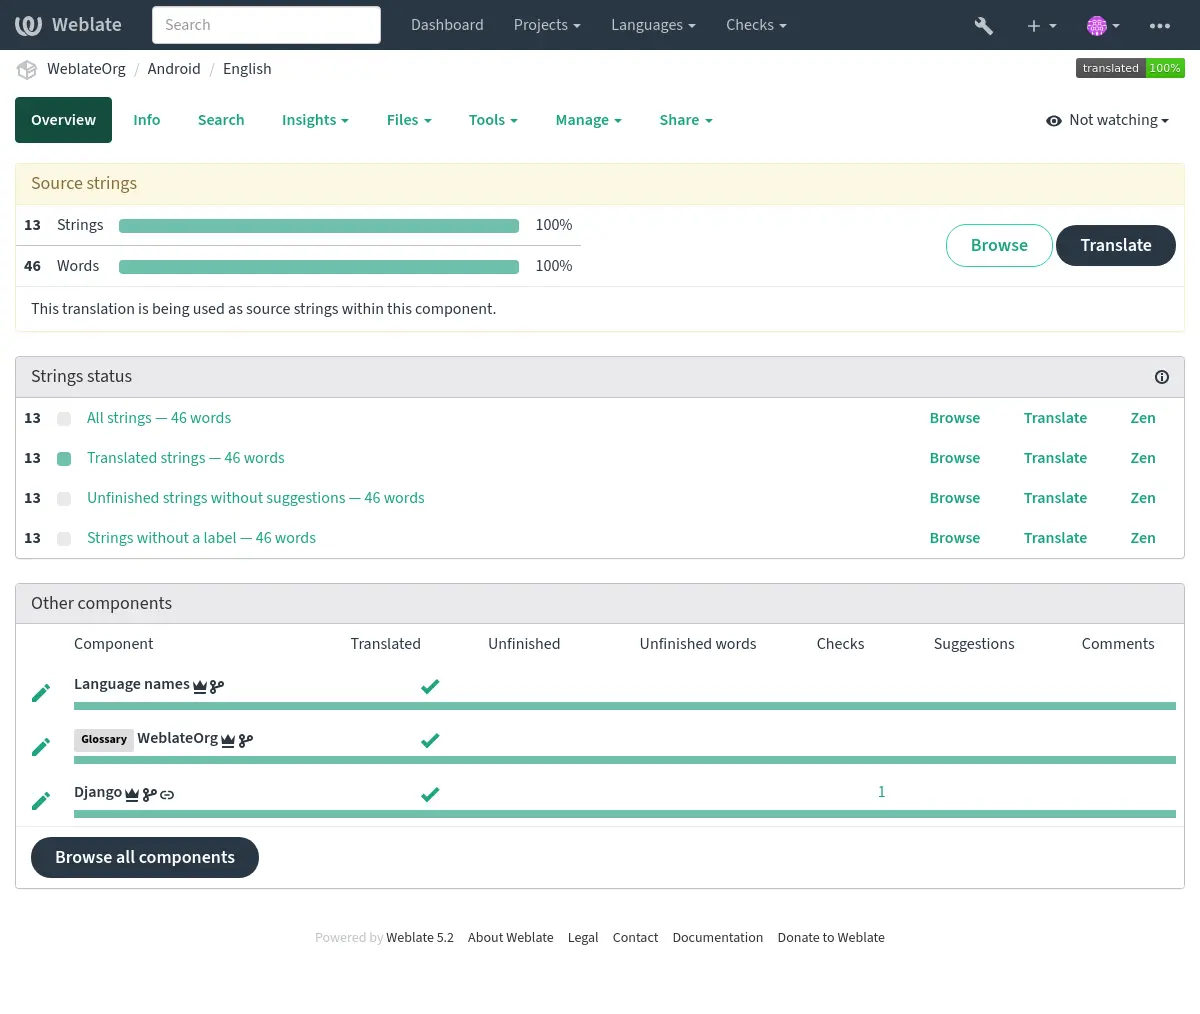The width and height of the screenshot is (1200, 1014).
Task: Click the crown icon next to WeblateOrg glossary
Action: click(x=228, y=740)
